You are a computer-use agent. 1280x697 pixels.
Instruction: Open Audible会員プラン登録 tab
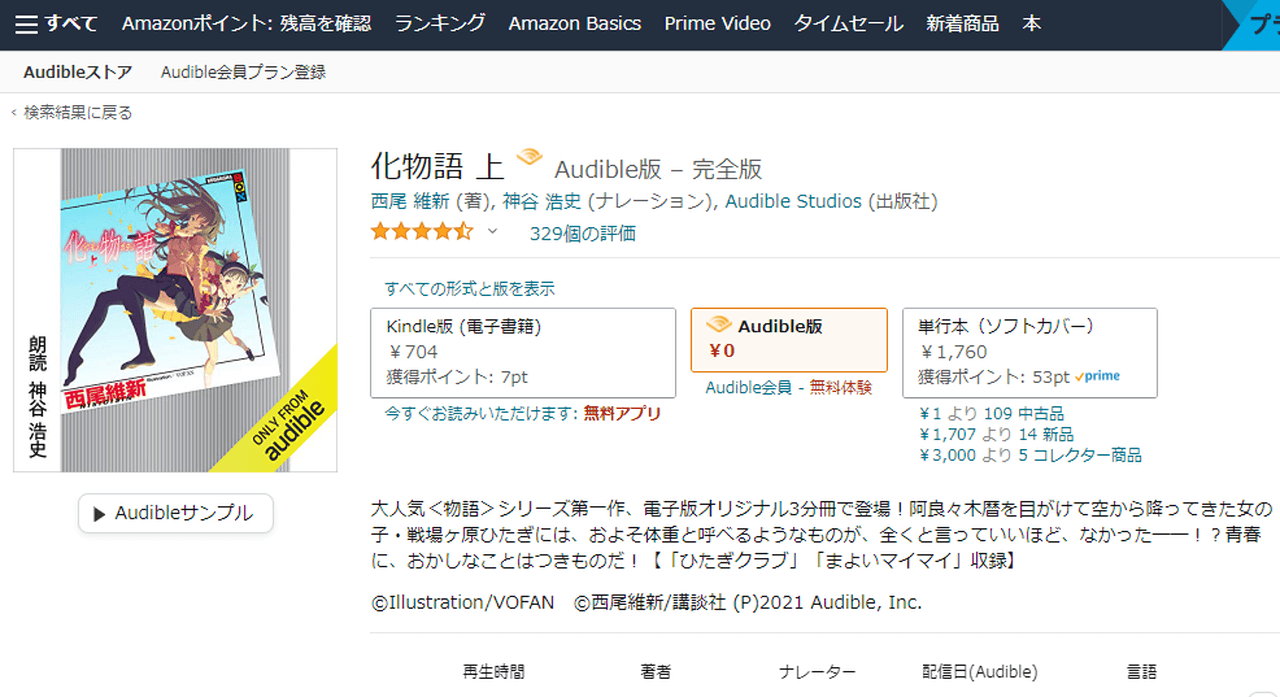click(243, 72)
